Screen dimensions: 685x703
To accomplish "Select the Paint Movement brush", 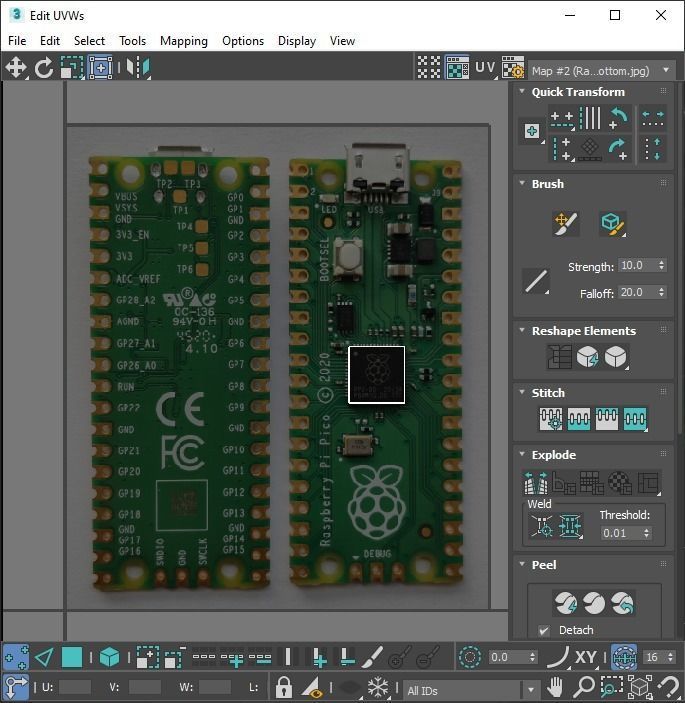I will [566, 223].
